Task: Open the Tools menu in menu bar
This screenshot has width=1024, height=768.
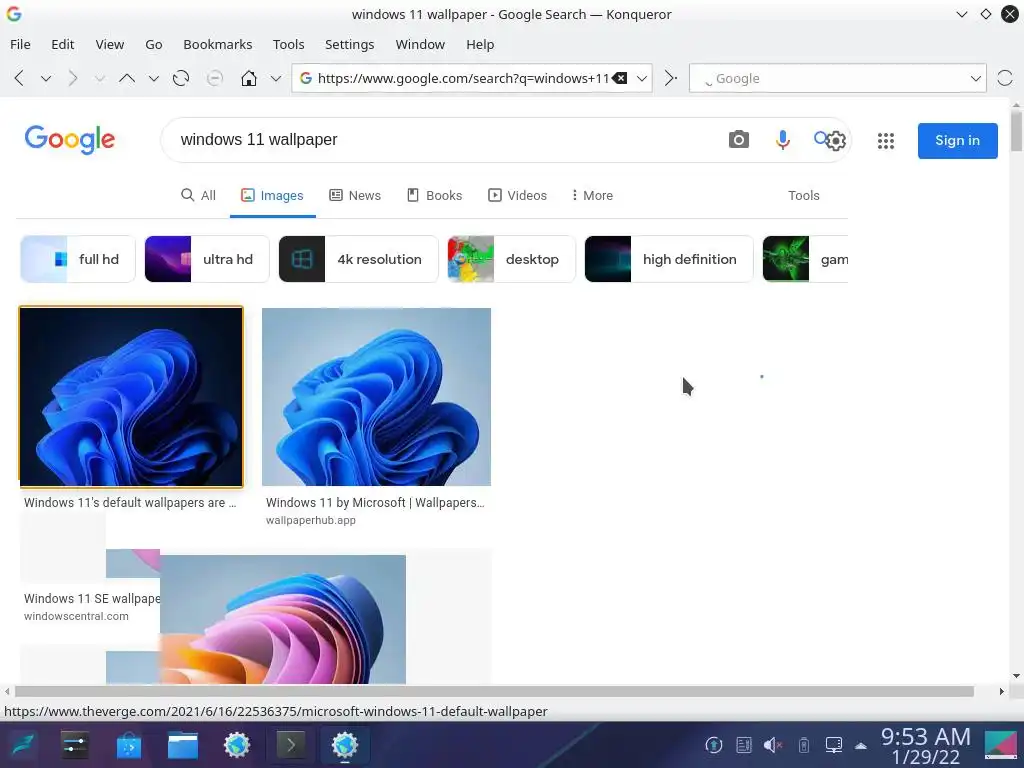Action: pos(289,44)
